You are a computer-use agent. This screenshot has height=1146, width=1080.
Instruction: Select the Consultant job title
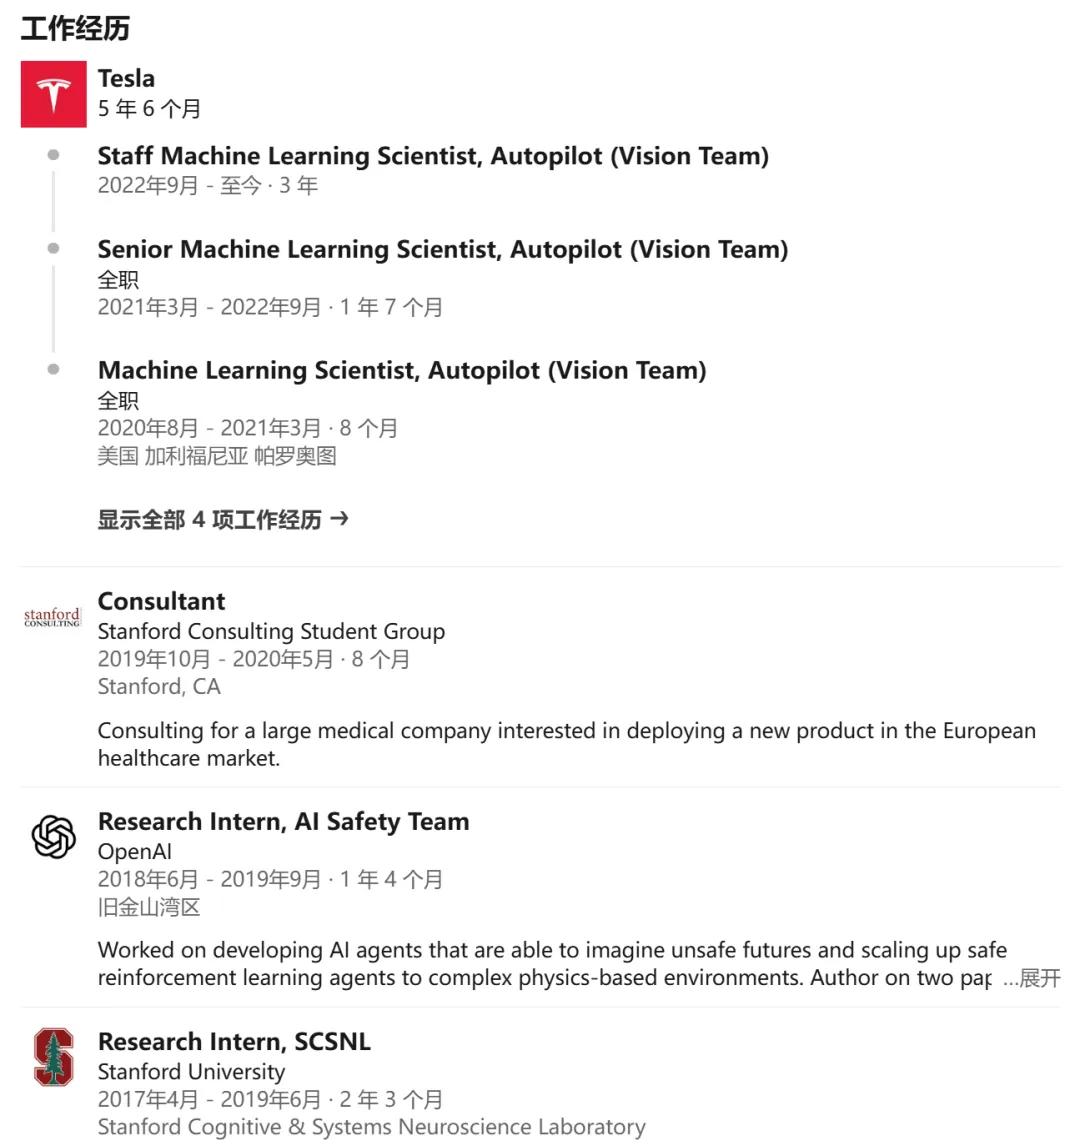tap(161, 601)
